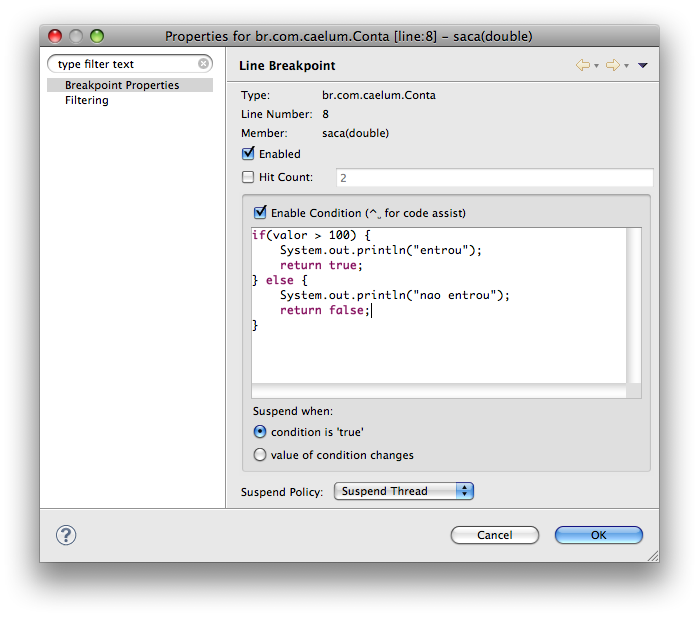Open the help question mark icon
The width and height of the screenshot is (699, 617).
66,535
